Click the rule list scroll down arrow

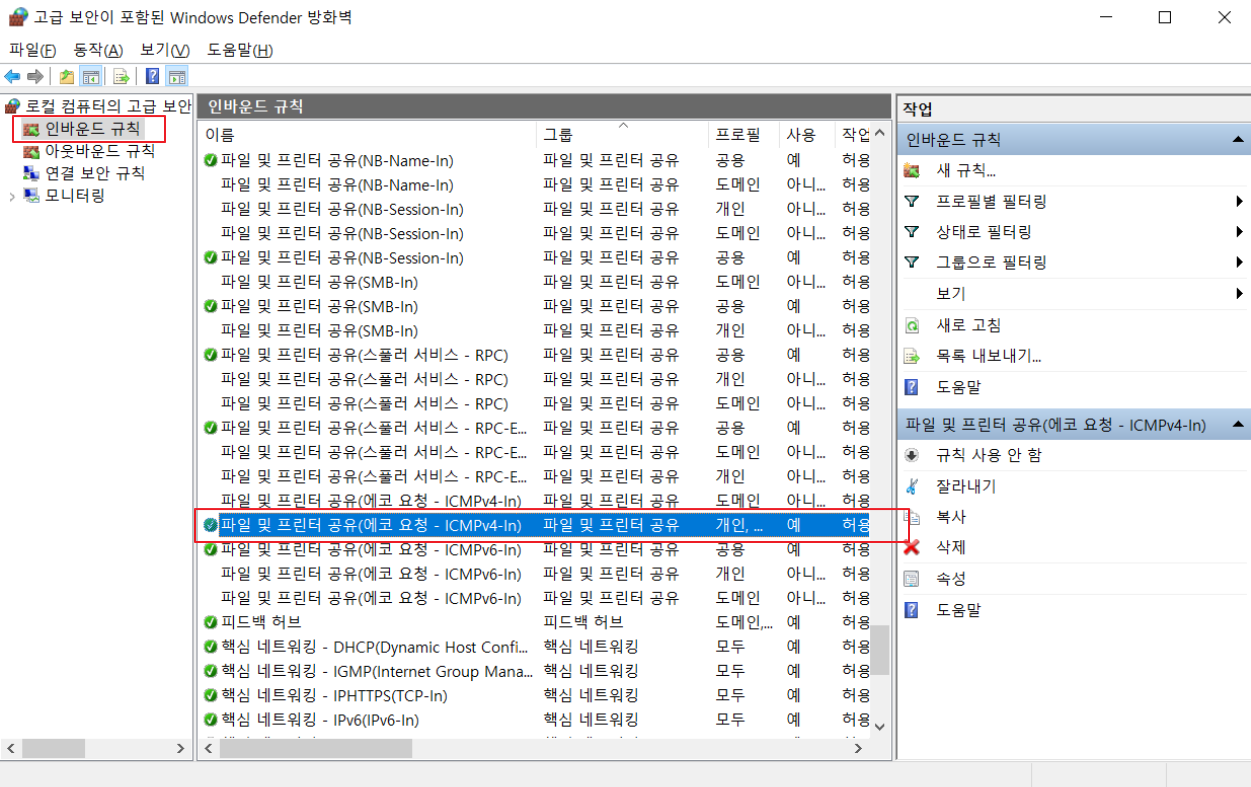(x=880, y=727)
